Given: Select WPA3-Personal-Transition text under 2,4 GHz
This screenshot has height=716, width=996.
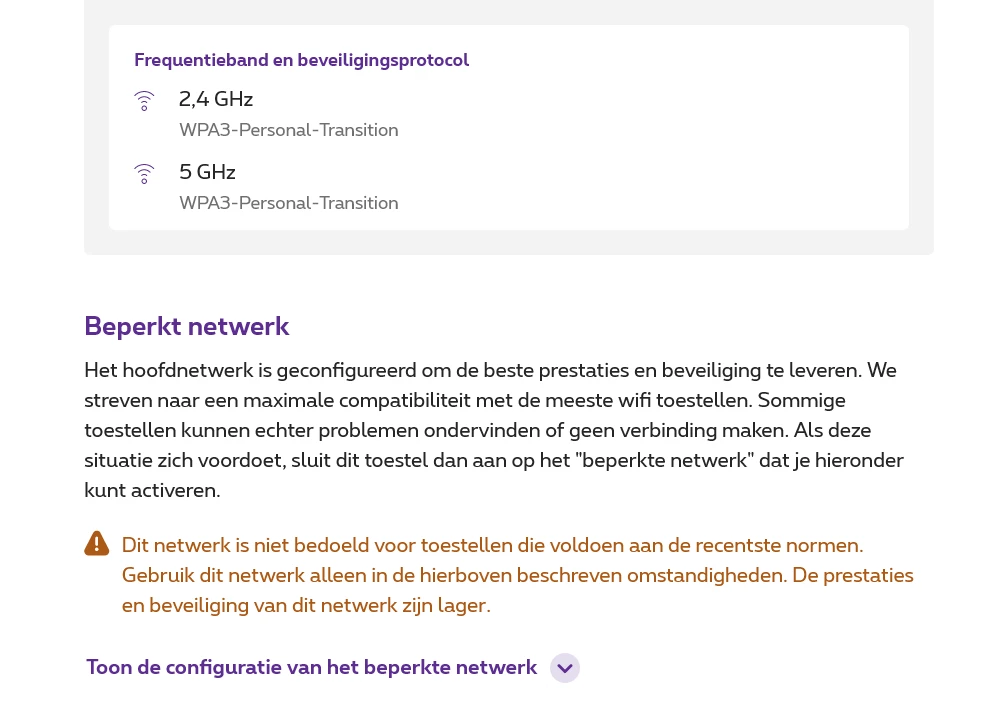Looking at the screenshot, I should pos(288,130).
